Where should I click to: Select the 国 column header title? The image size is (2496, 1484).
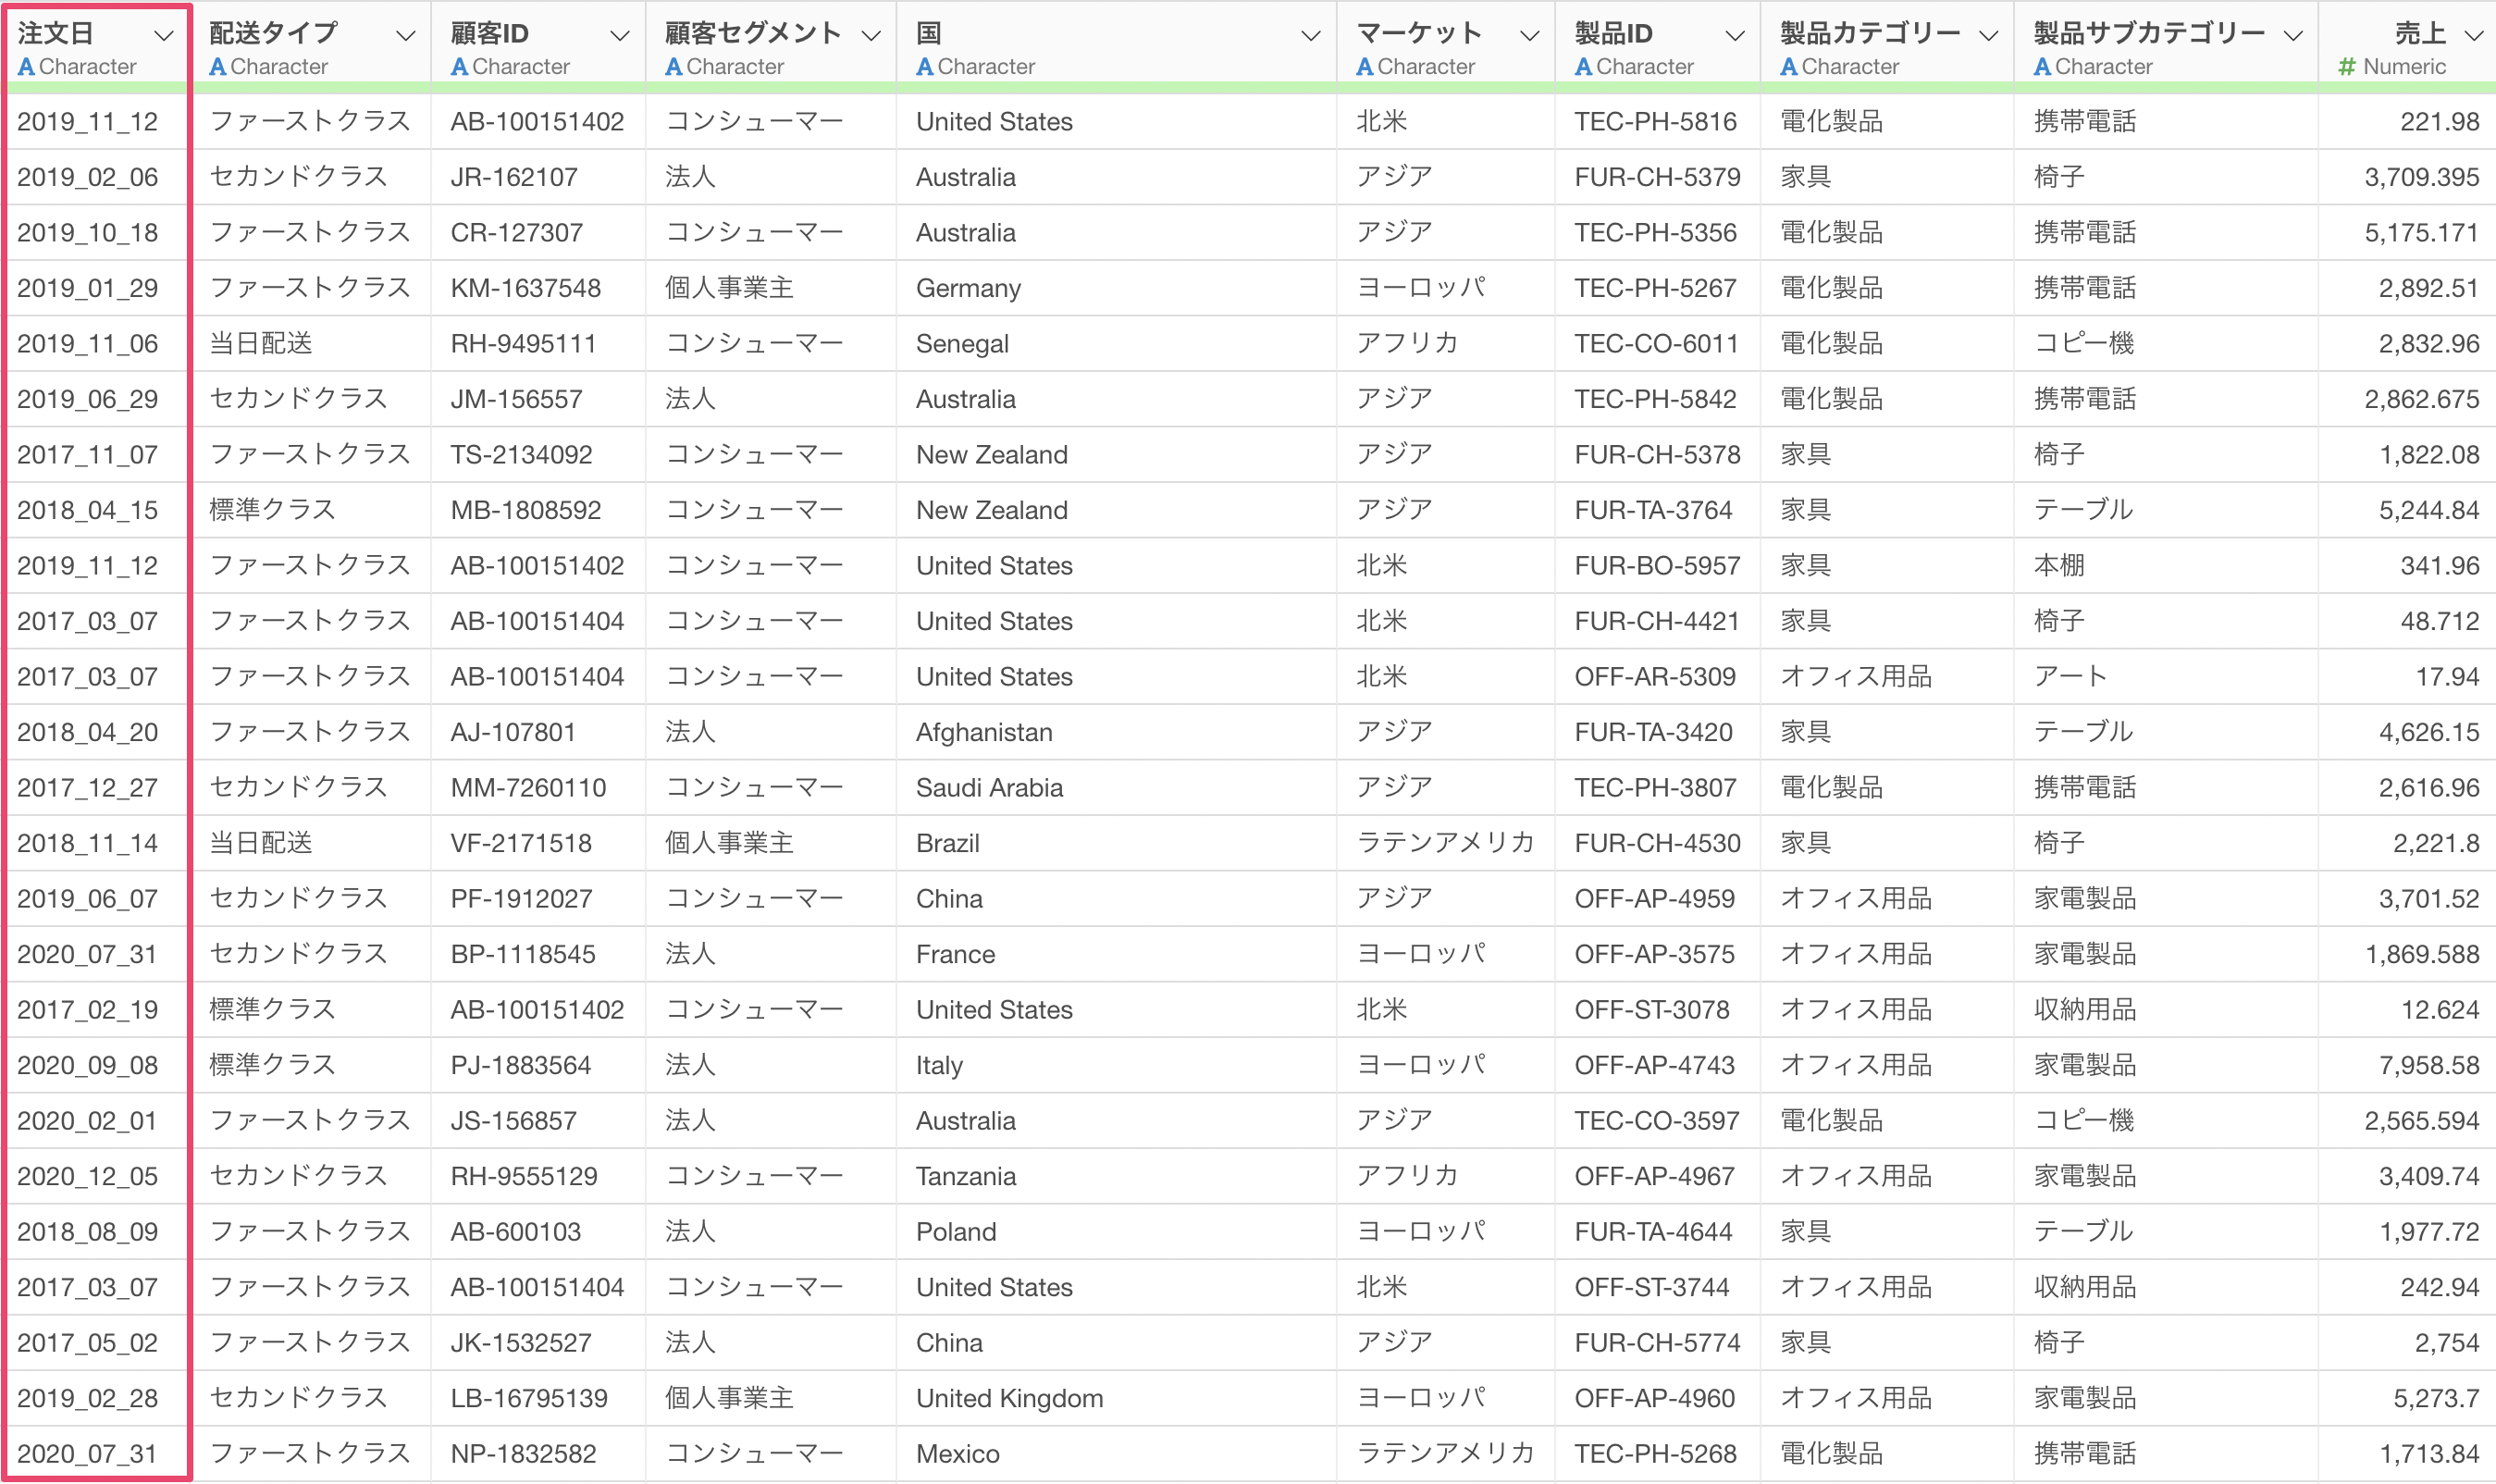(x=929, y=34)
